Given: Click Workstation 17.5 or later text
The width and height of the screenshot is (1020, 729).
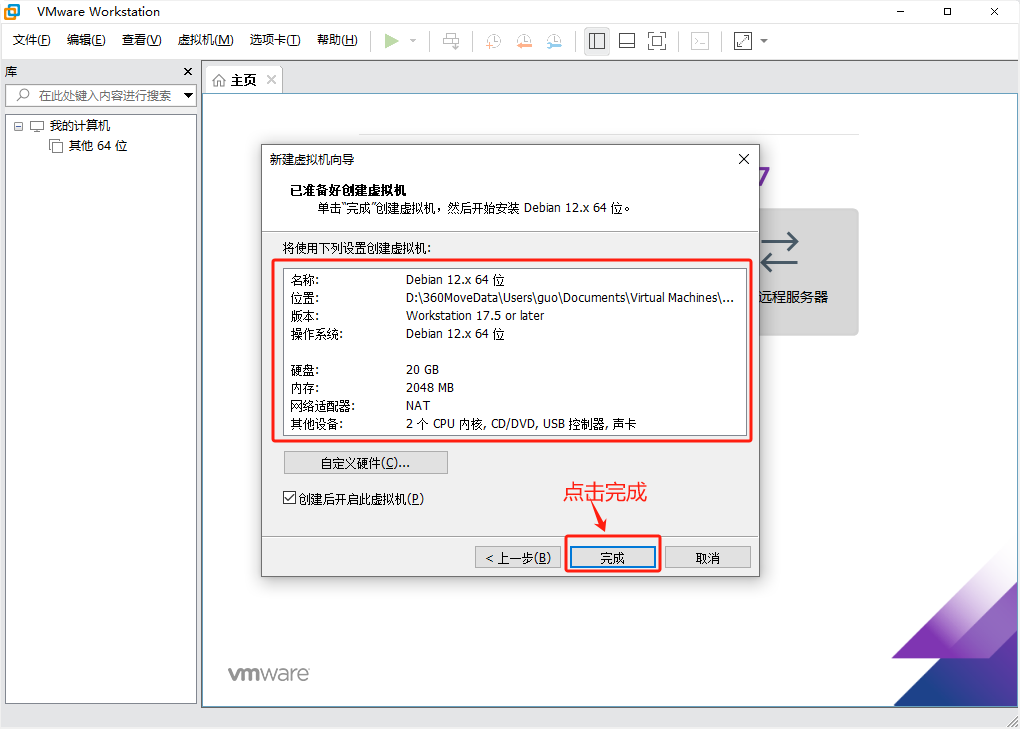Looking at the screenshot, I should point(475,315).
